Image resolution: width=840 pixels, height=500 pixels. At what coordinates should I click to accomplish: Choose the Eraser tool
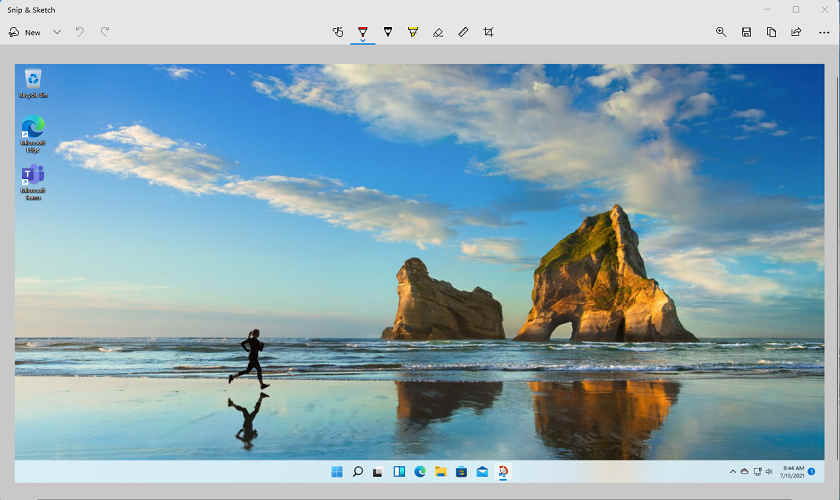[x=438, y=32]
